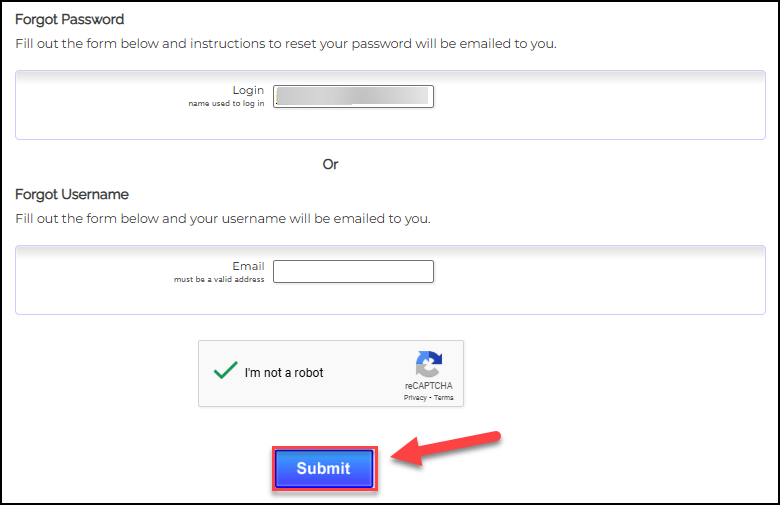Screen dimensions: 780x505
Task: Click the Login field label
Action: [x=248, y=90]
